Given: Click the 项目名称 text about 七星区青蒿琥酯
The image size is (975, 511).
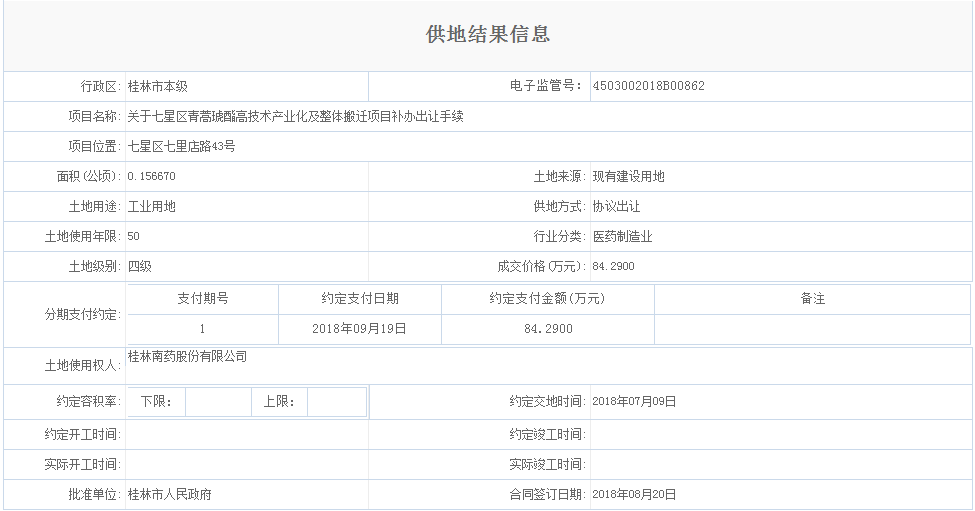Looking at the screenshot, I should coord(295,116).
